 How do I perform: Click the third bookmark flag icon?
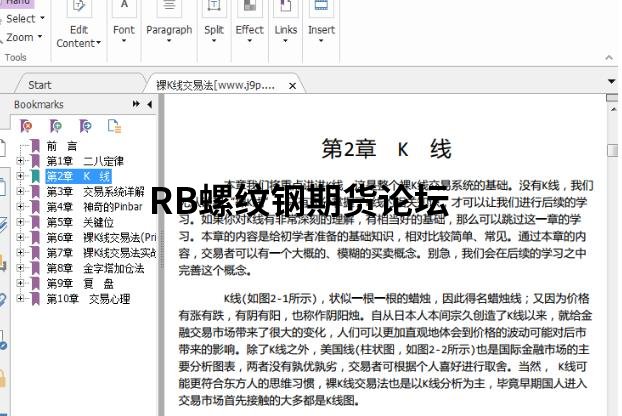[x=85, y=126]
